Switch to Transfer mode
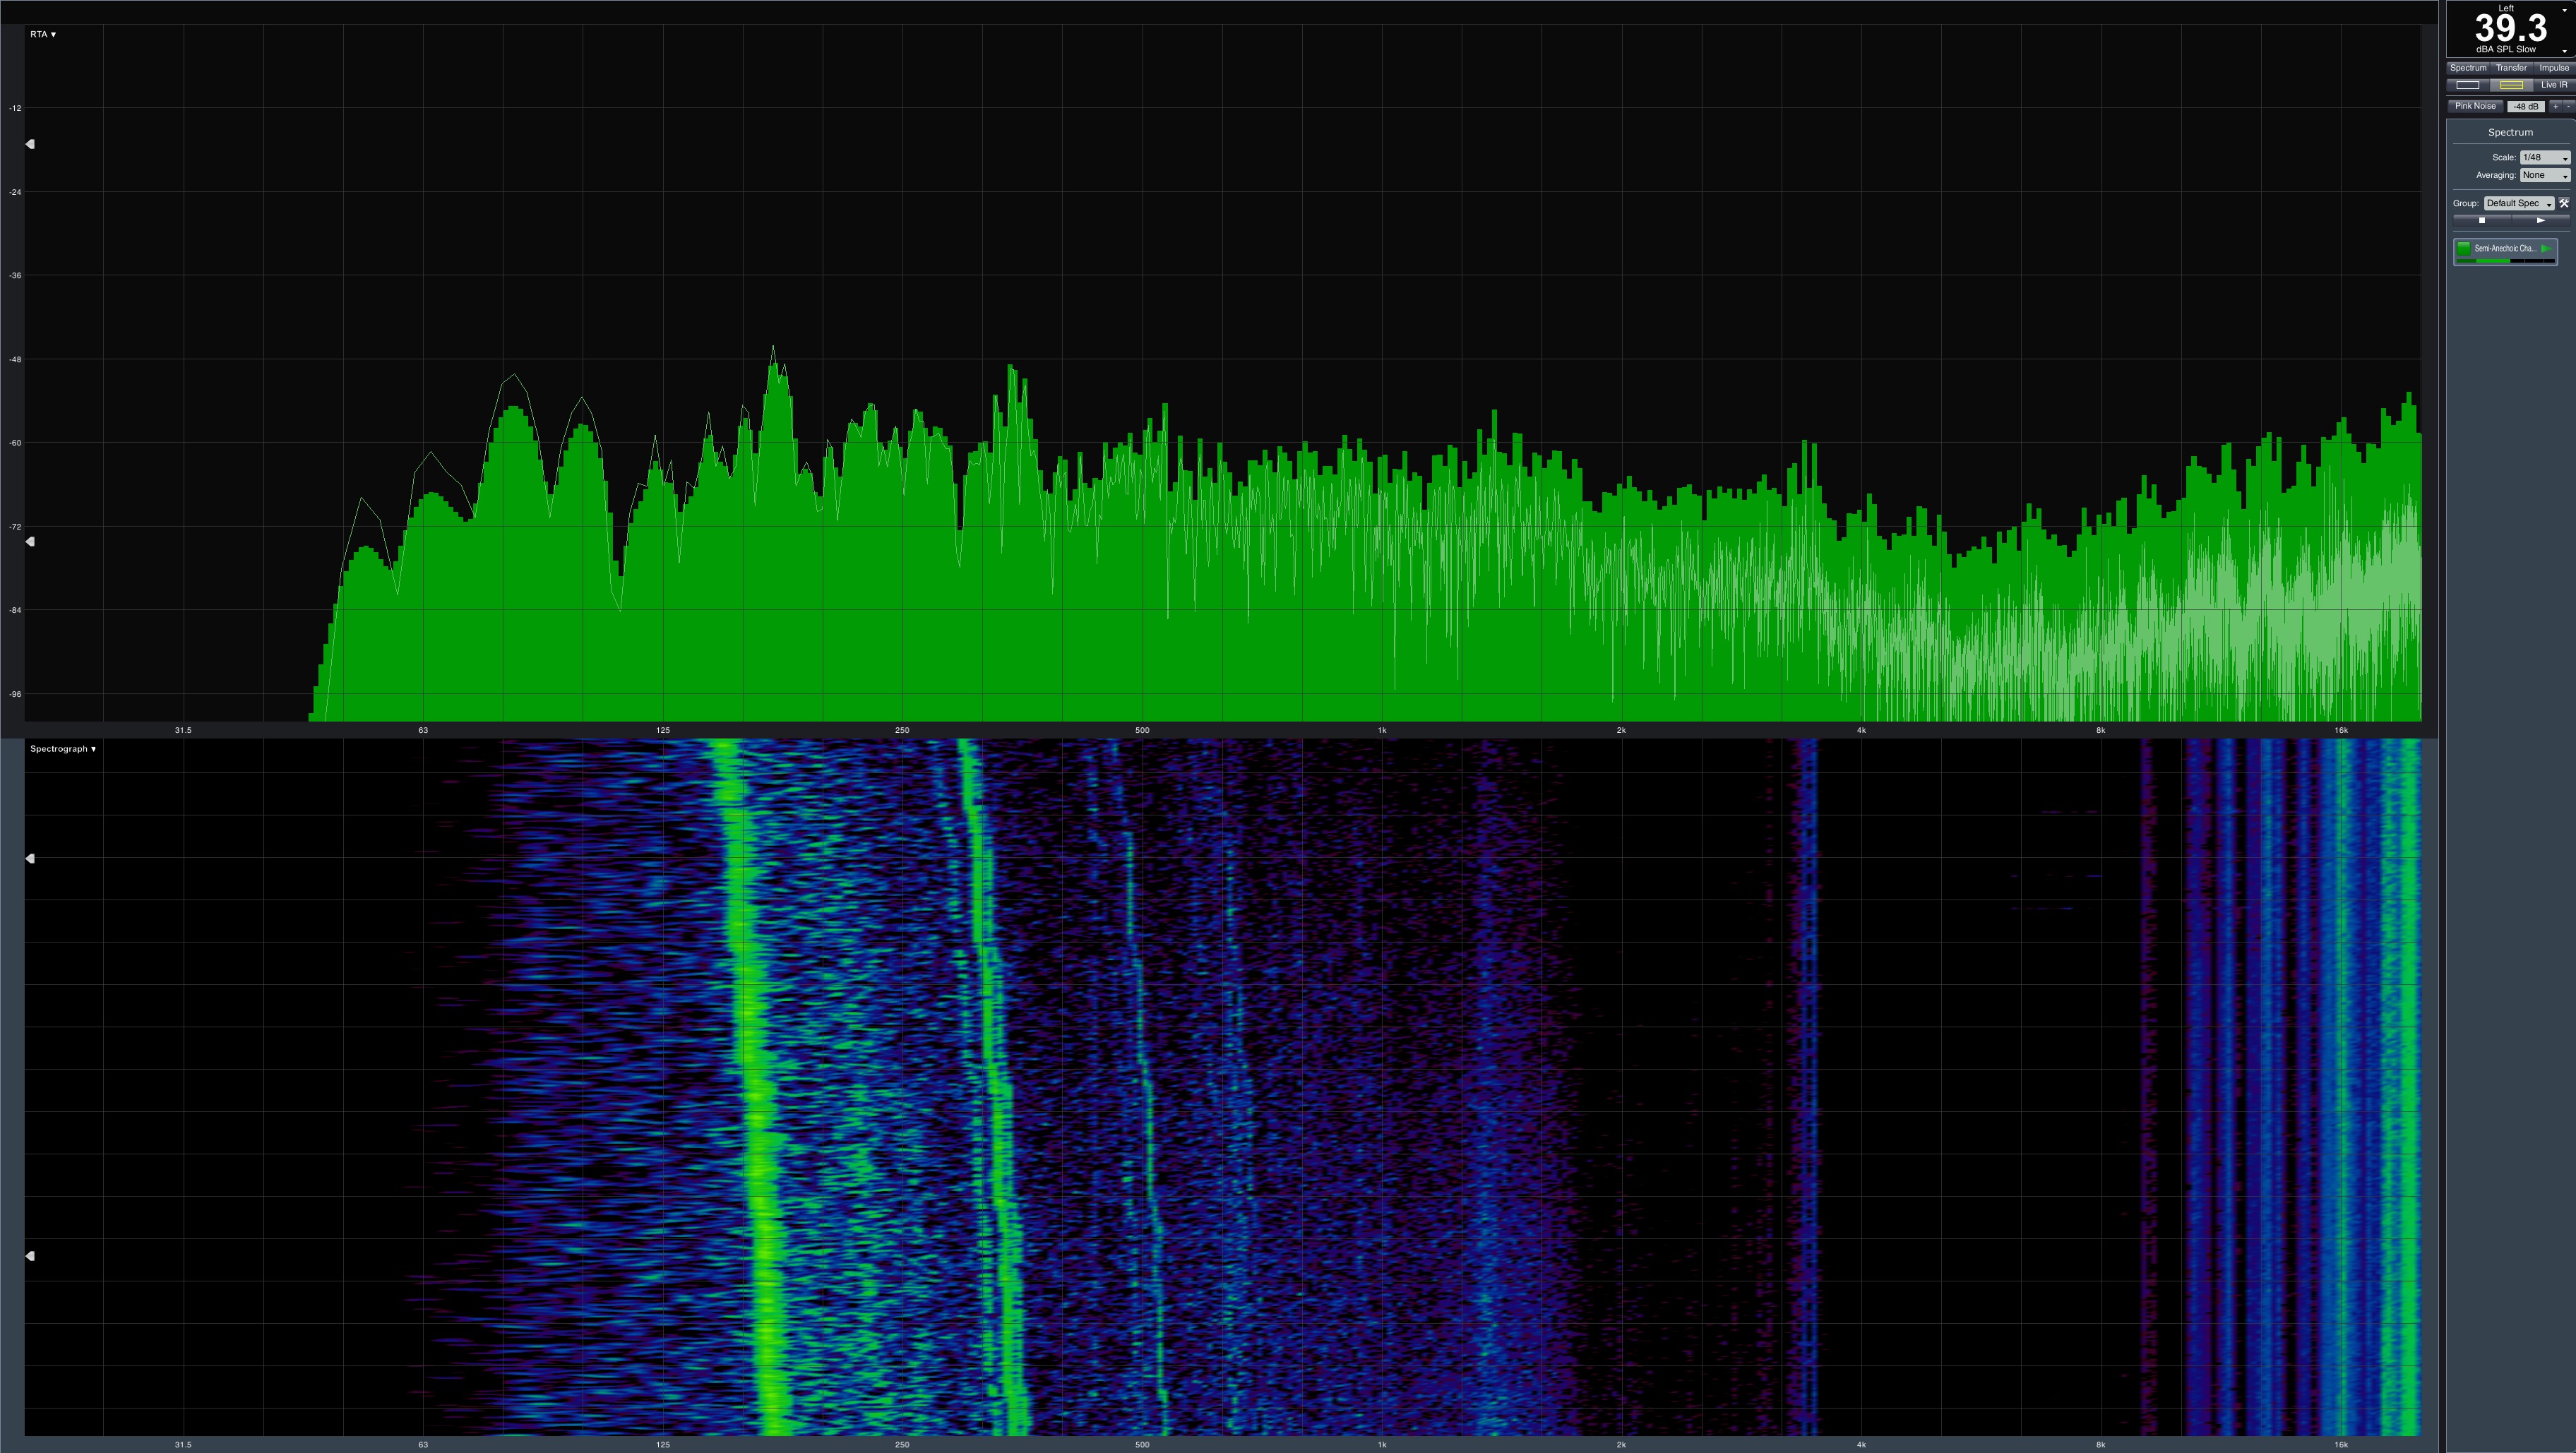The height and width of the screenshot is (1453, 2576). 2511,68
